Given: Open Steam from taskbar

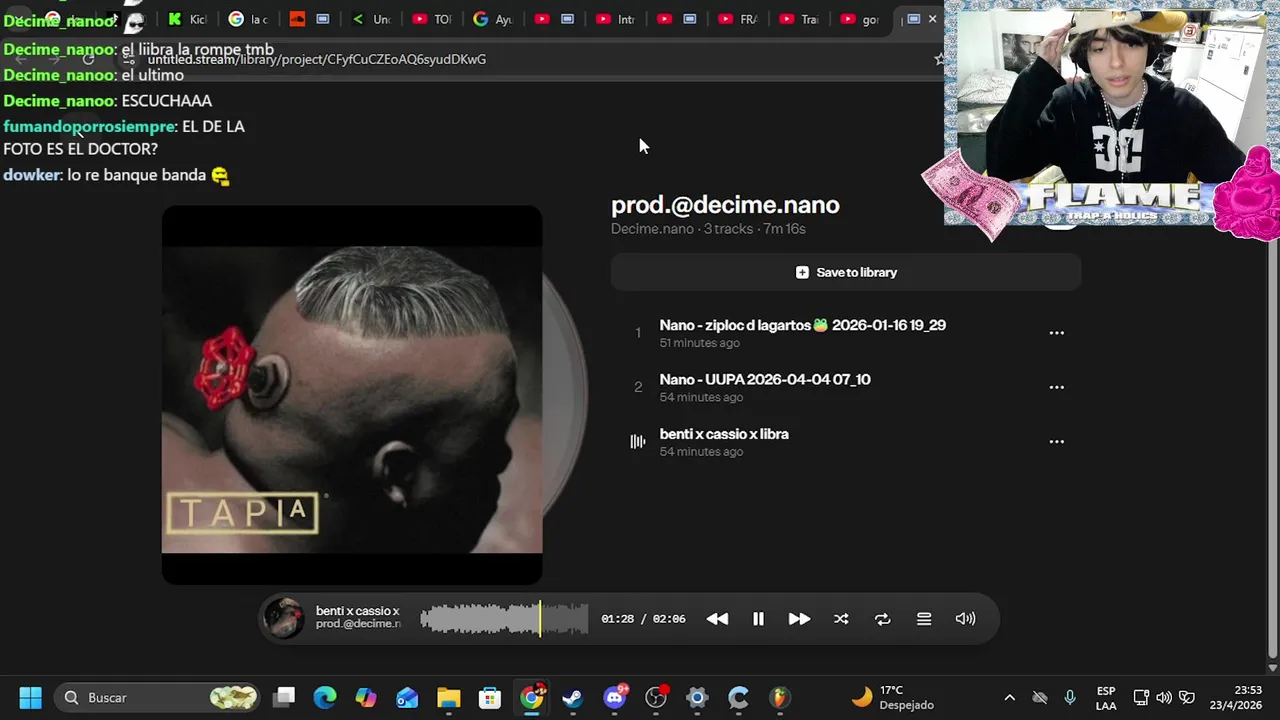Looking at the screenshot, I should pos(573,697).
